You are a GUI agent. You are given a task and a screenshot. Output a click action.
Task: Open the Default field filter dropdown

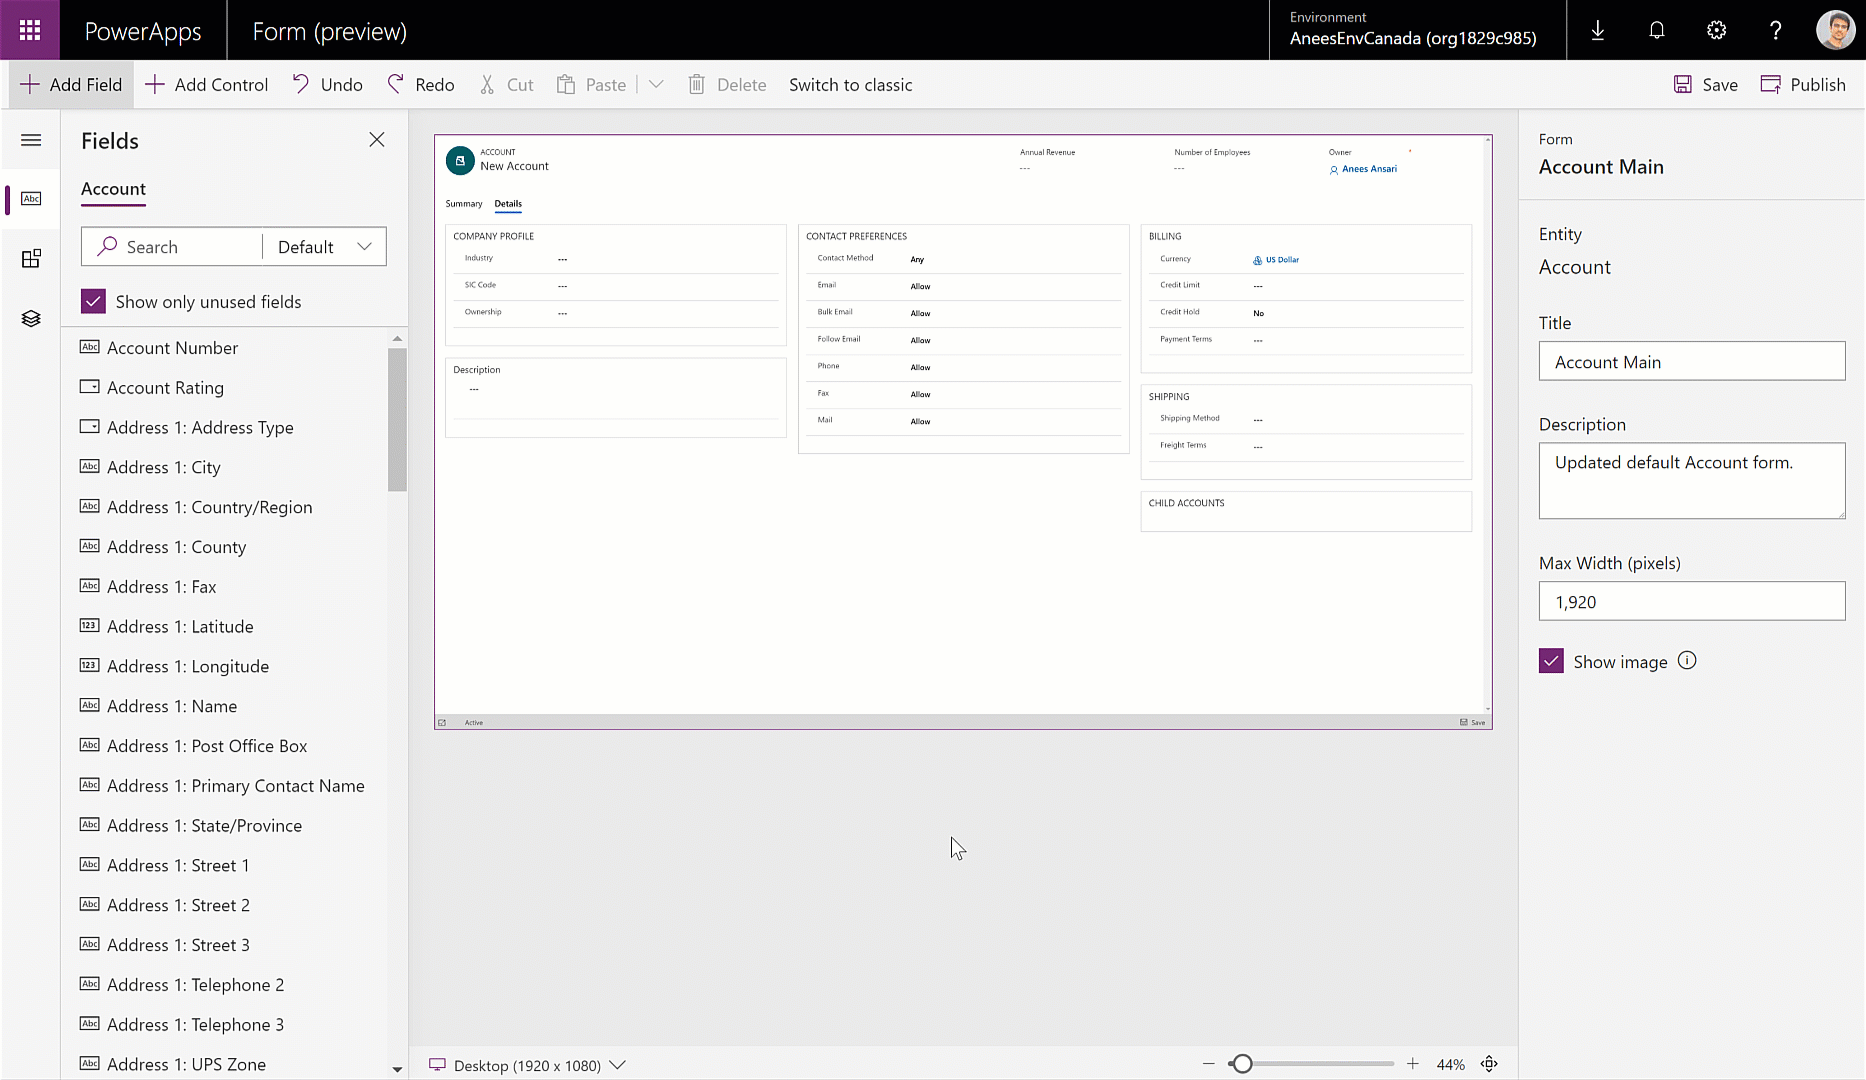324,247
